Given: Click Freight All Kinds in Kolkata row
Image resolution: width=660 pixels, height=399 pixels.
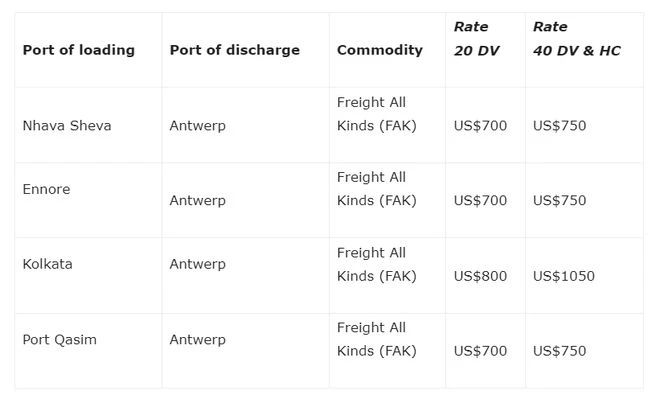Looking at the screenshot, I should pos(377,264).
